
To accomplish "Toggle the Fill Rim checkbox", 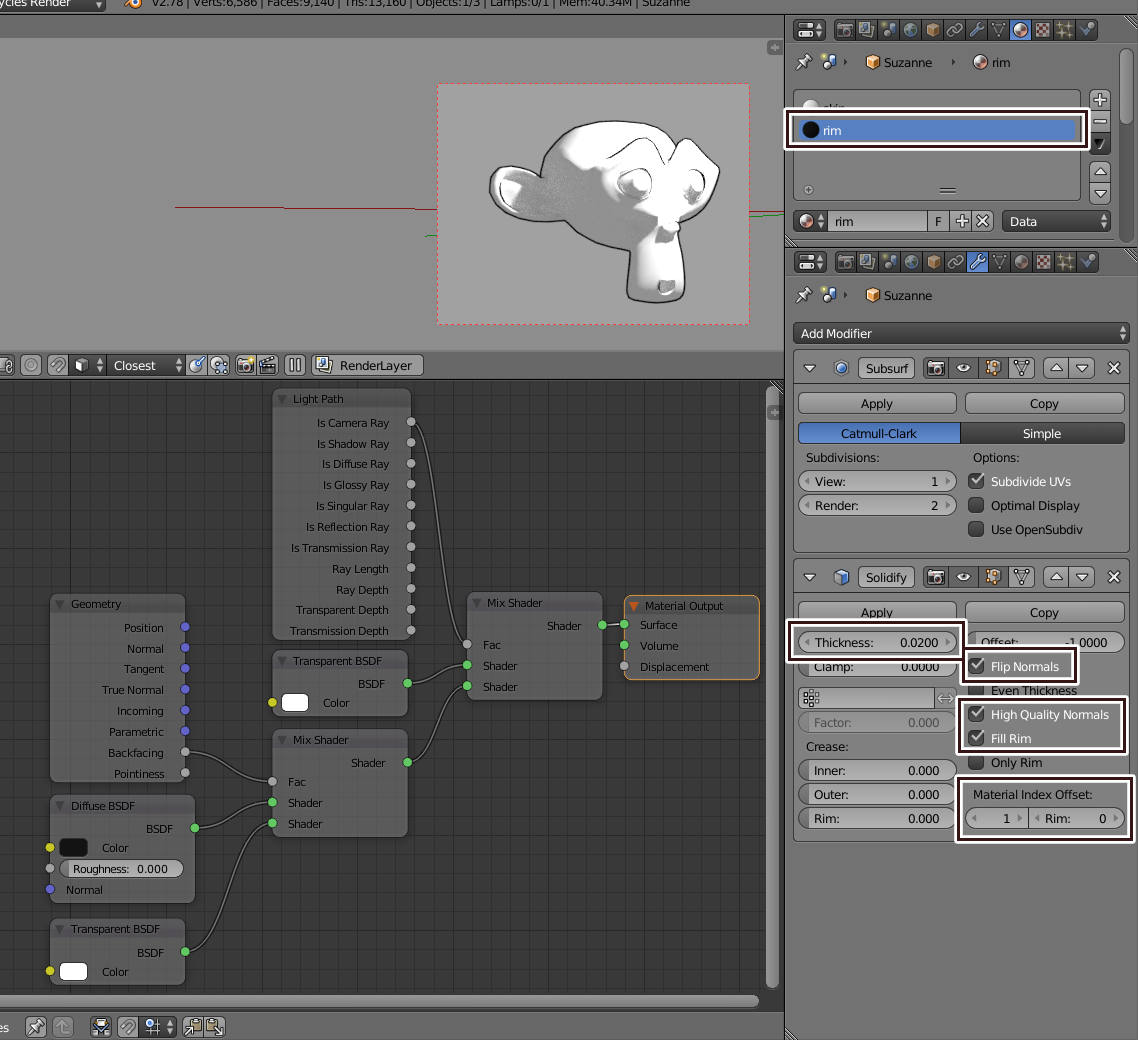I will 977,738.
